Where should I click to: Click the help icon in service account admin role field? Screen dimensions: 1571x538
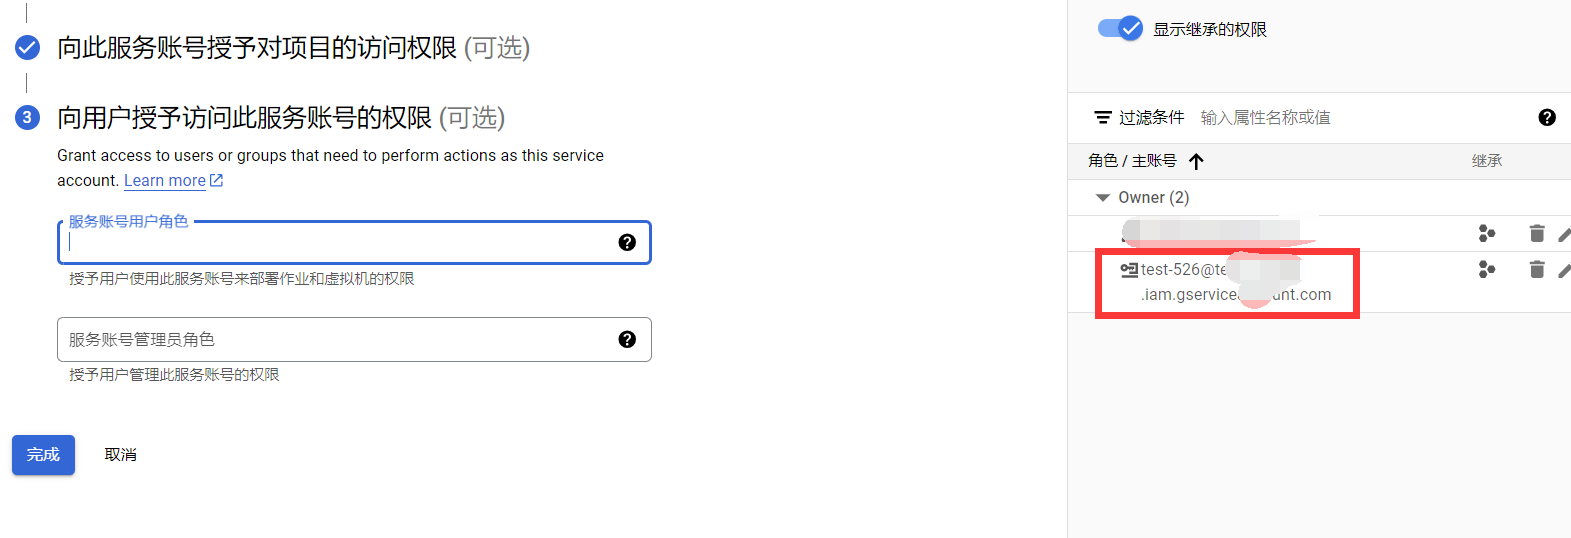click(x=627, y=339)
